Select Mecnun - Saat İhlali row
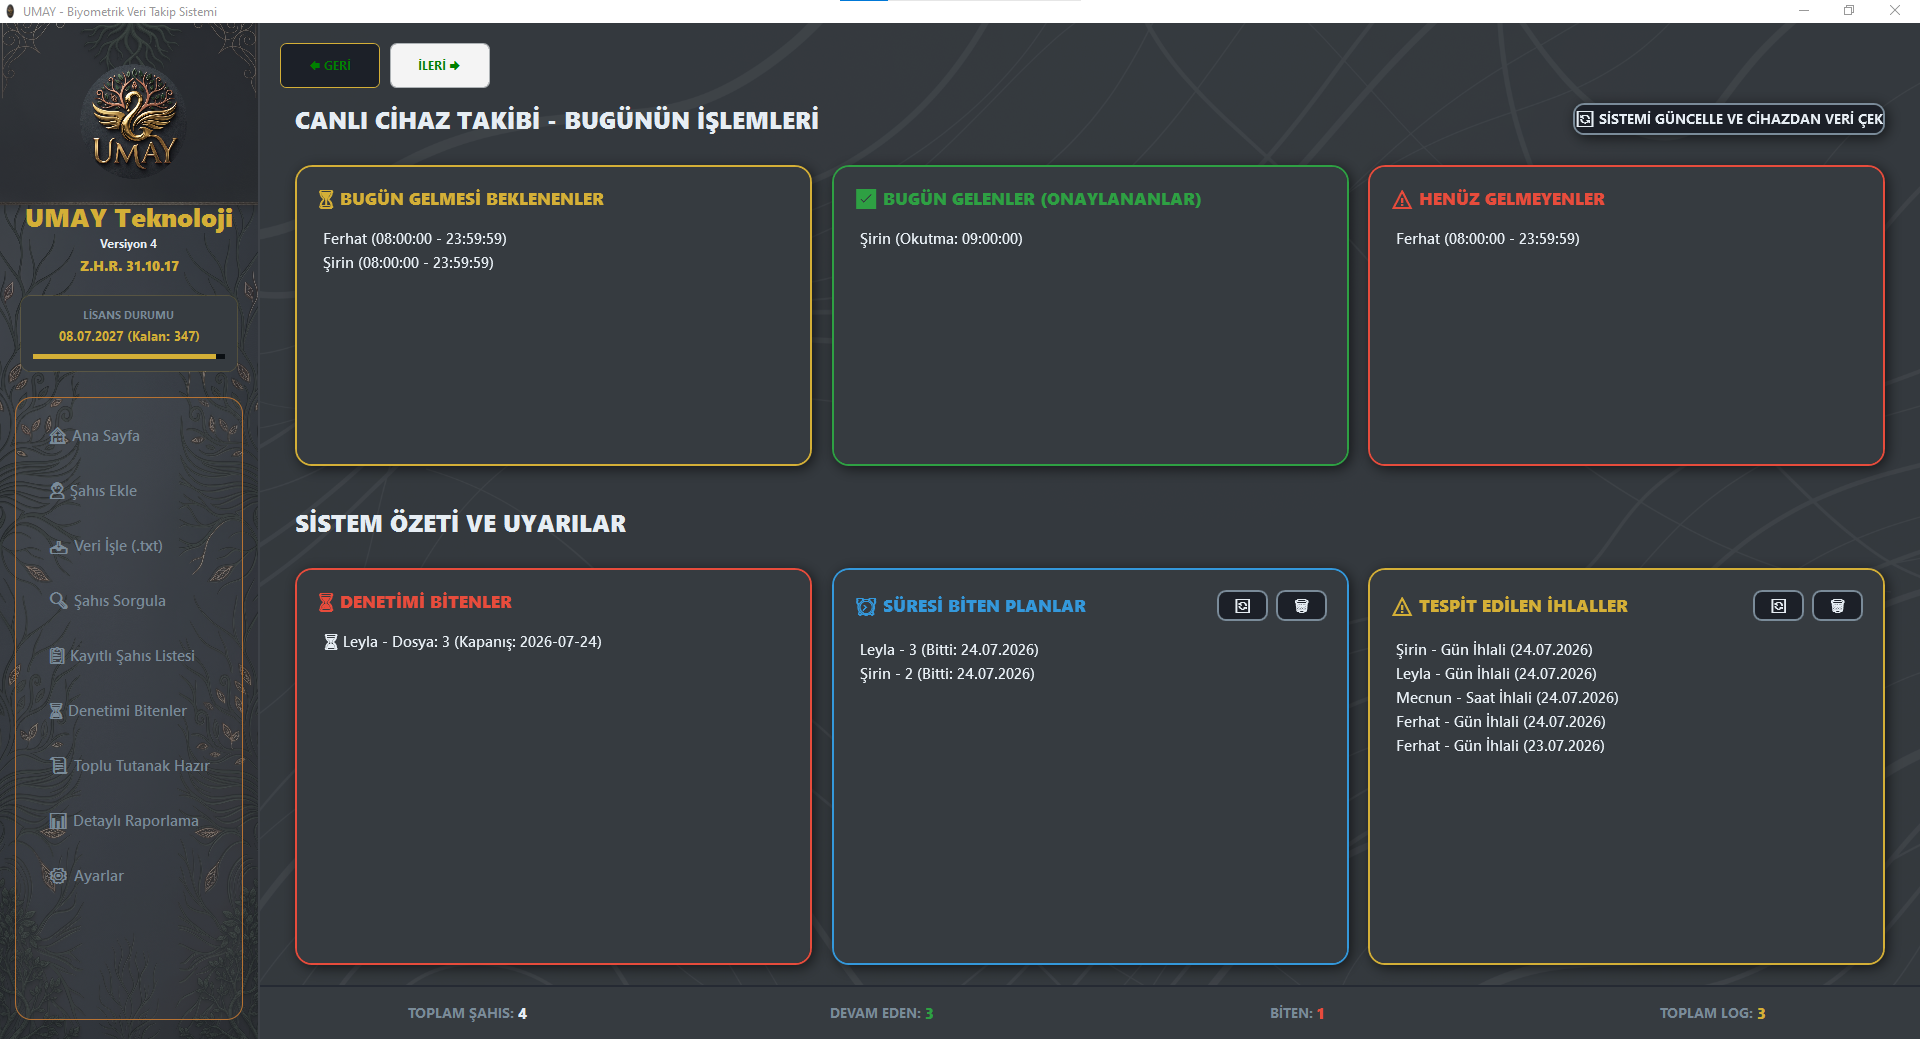 [1507, 698]
